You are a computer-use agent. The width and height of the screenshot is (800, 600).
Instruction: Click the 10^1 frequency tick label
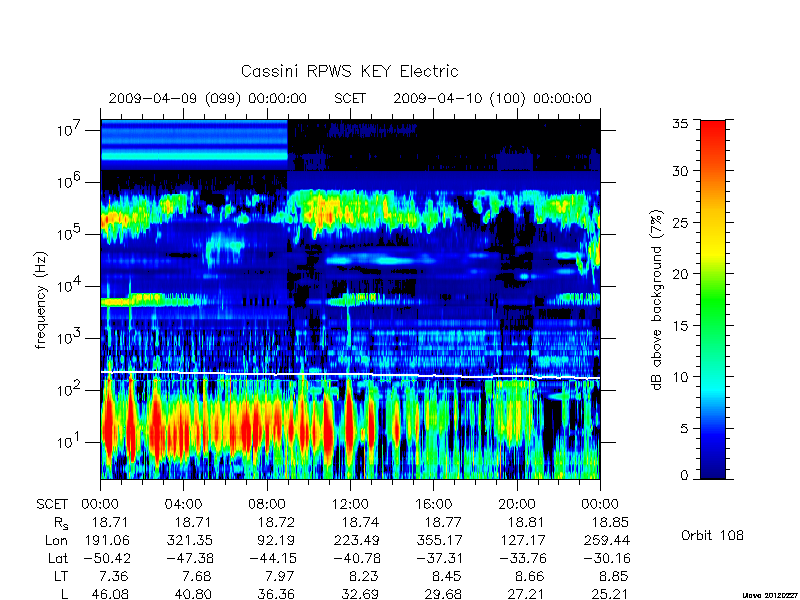(x=70, y=441)
